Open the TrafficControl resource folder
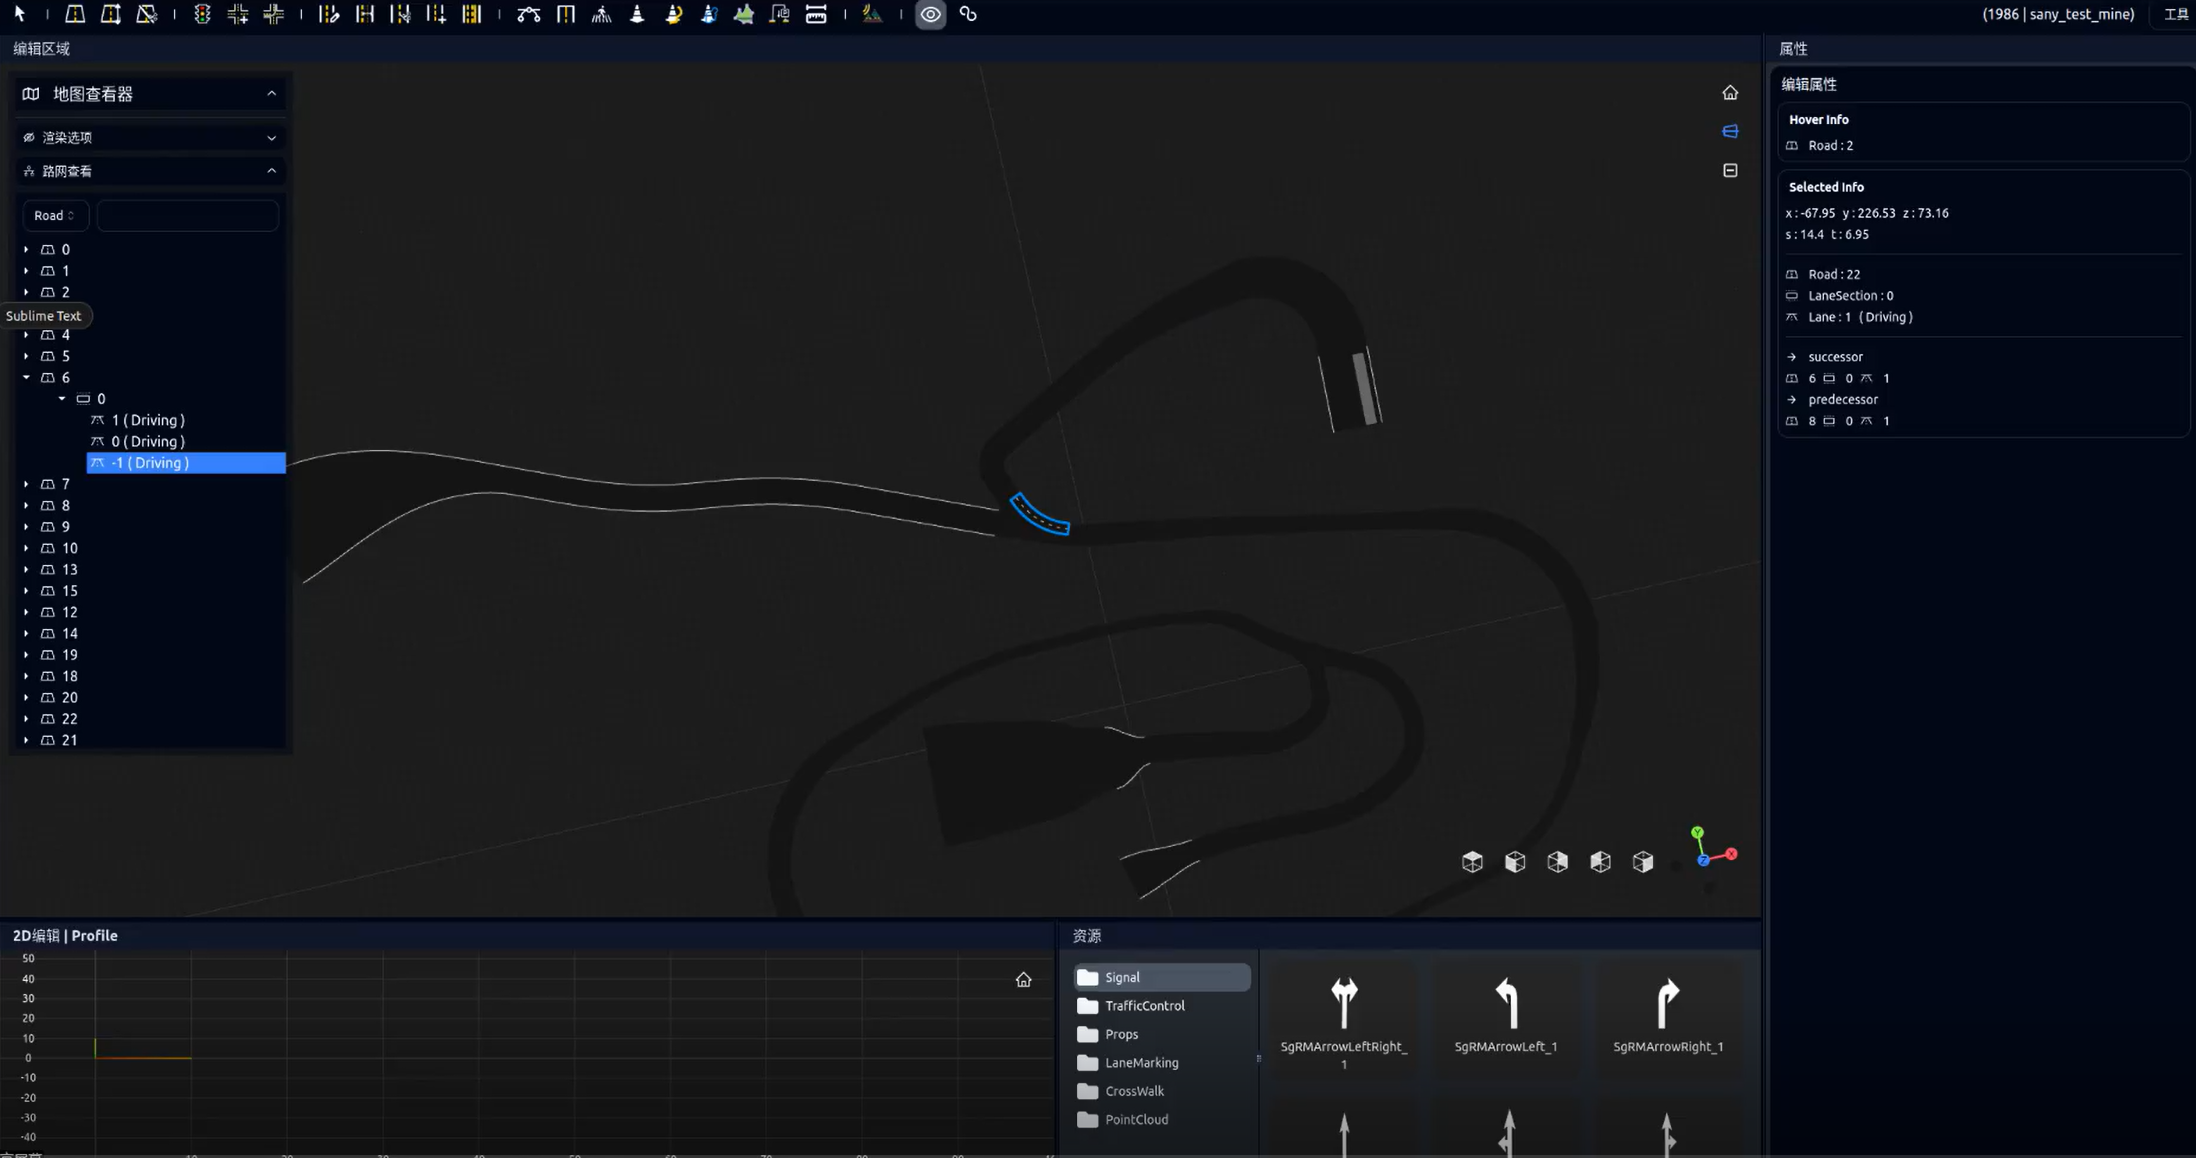 click(1162, 1005)
